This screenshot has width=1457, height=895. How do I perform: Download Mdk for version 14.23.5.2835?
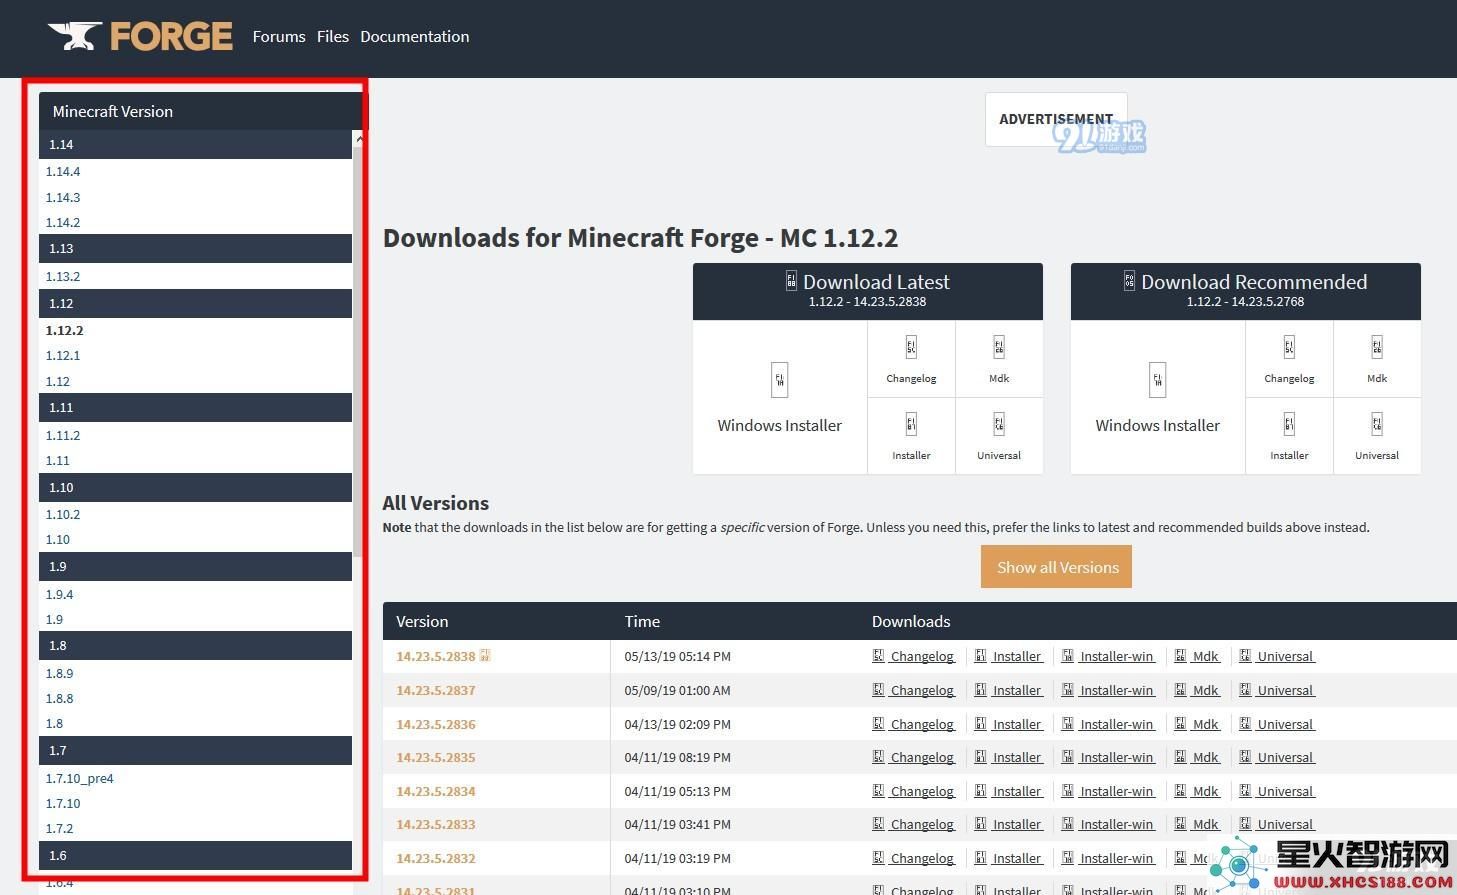tap(1198, 757)
